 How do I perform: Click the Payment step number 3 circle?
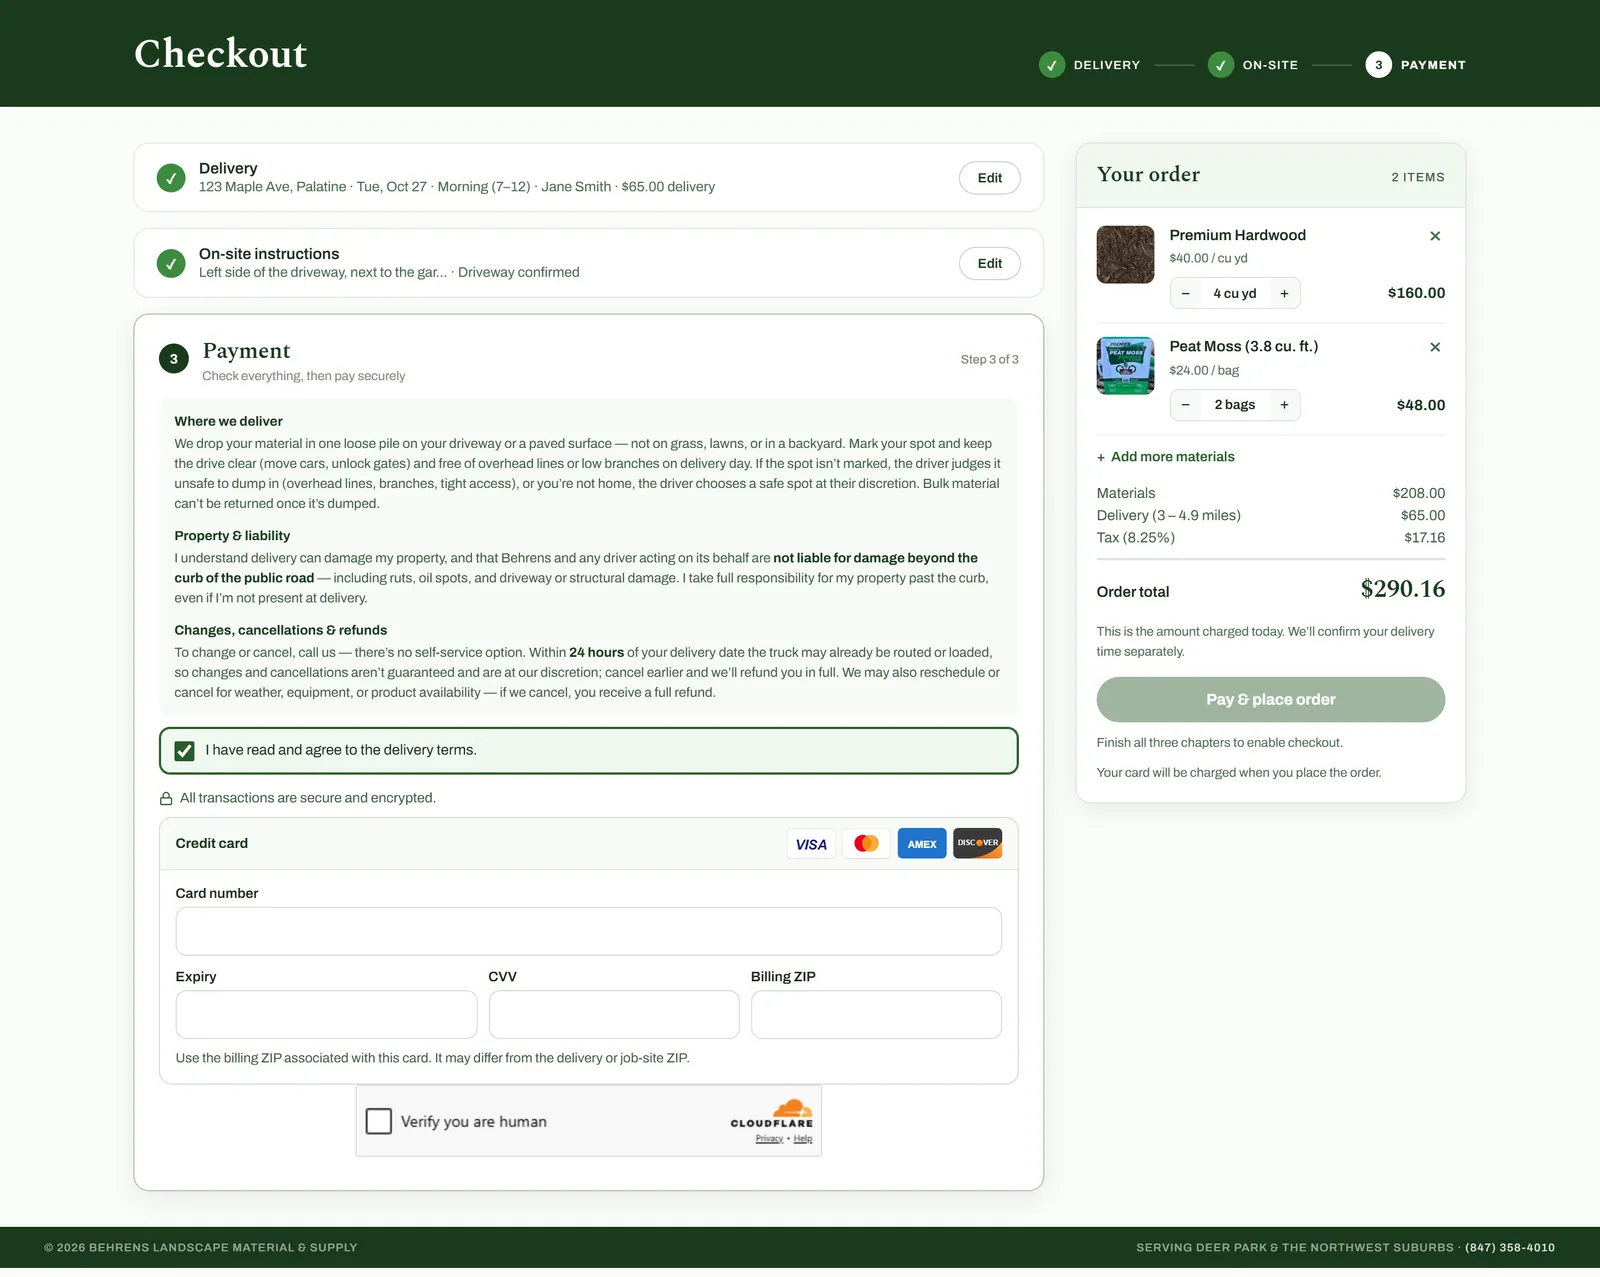tap(1378, 65)
